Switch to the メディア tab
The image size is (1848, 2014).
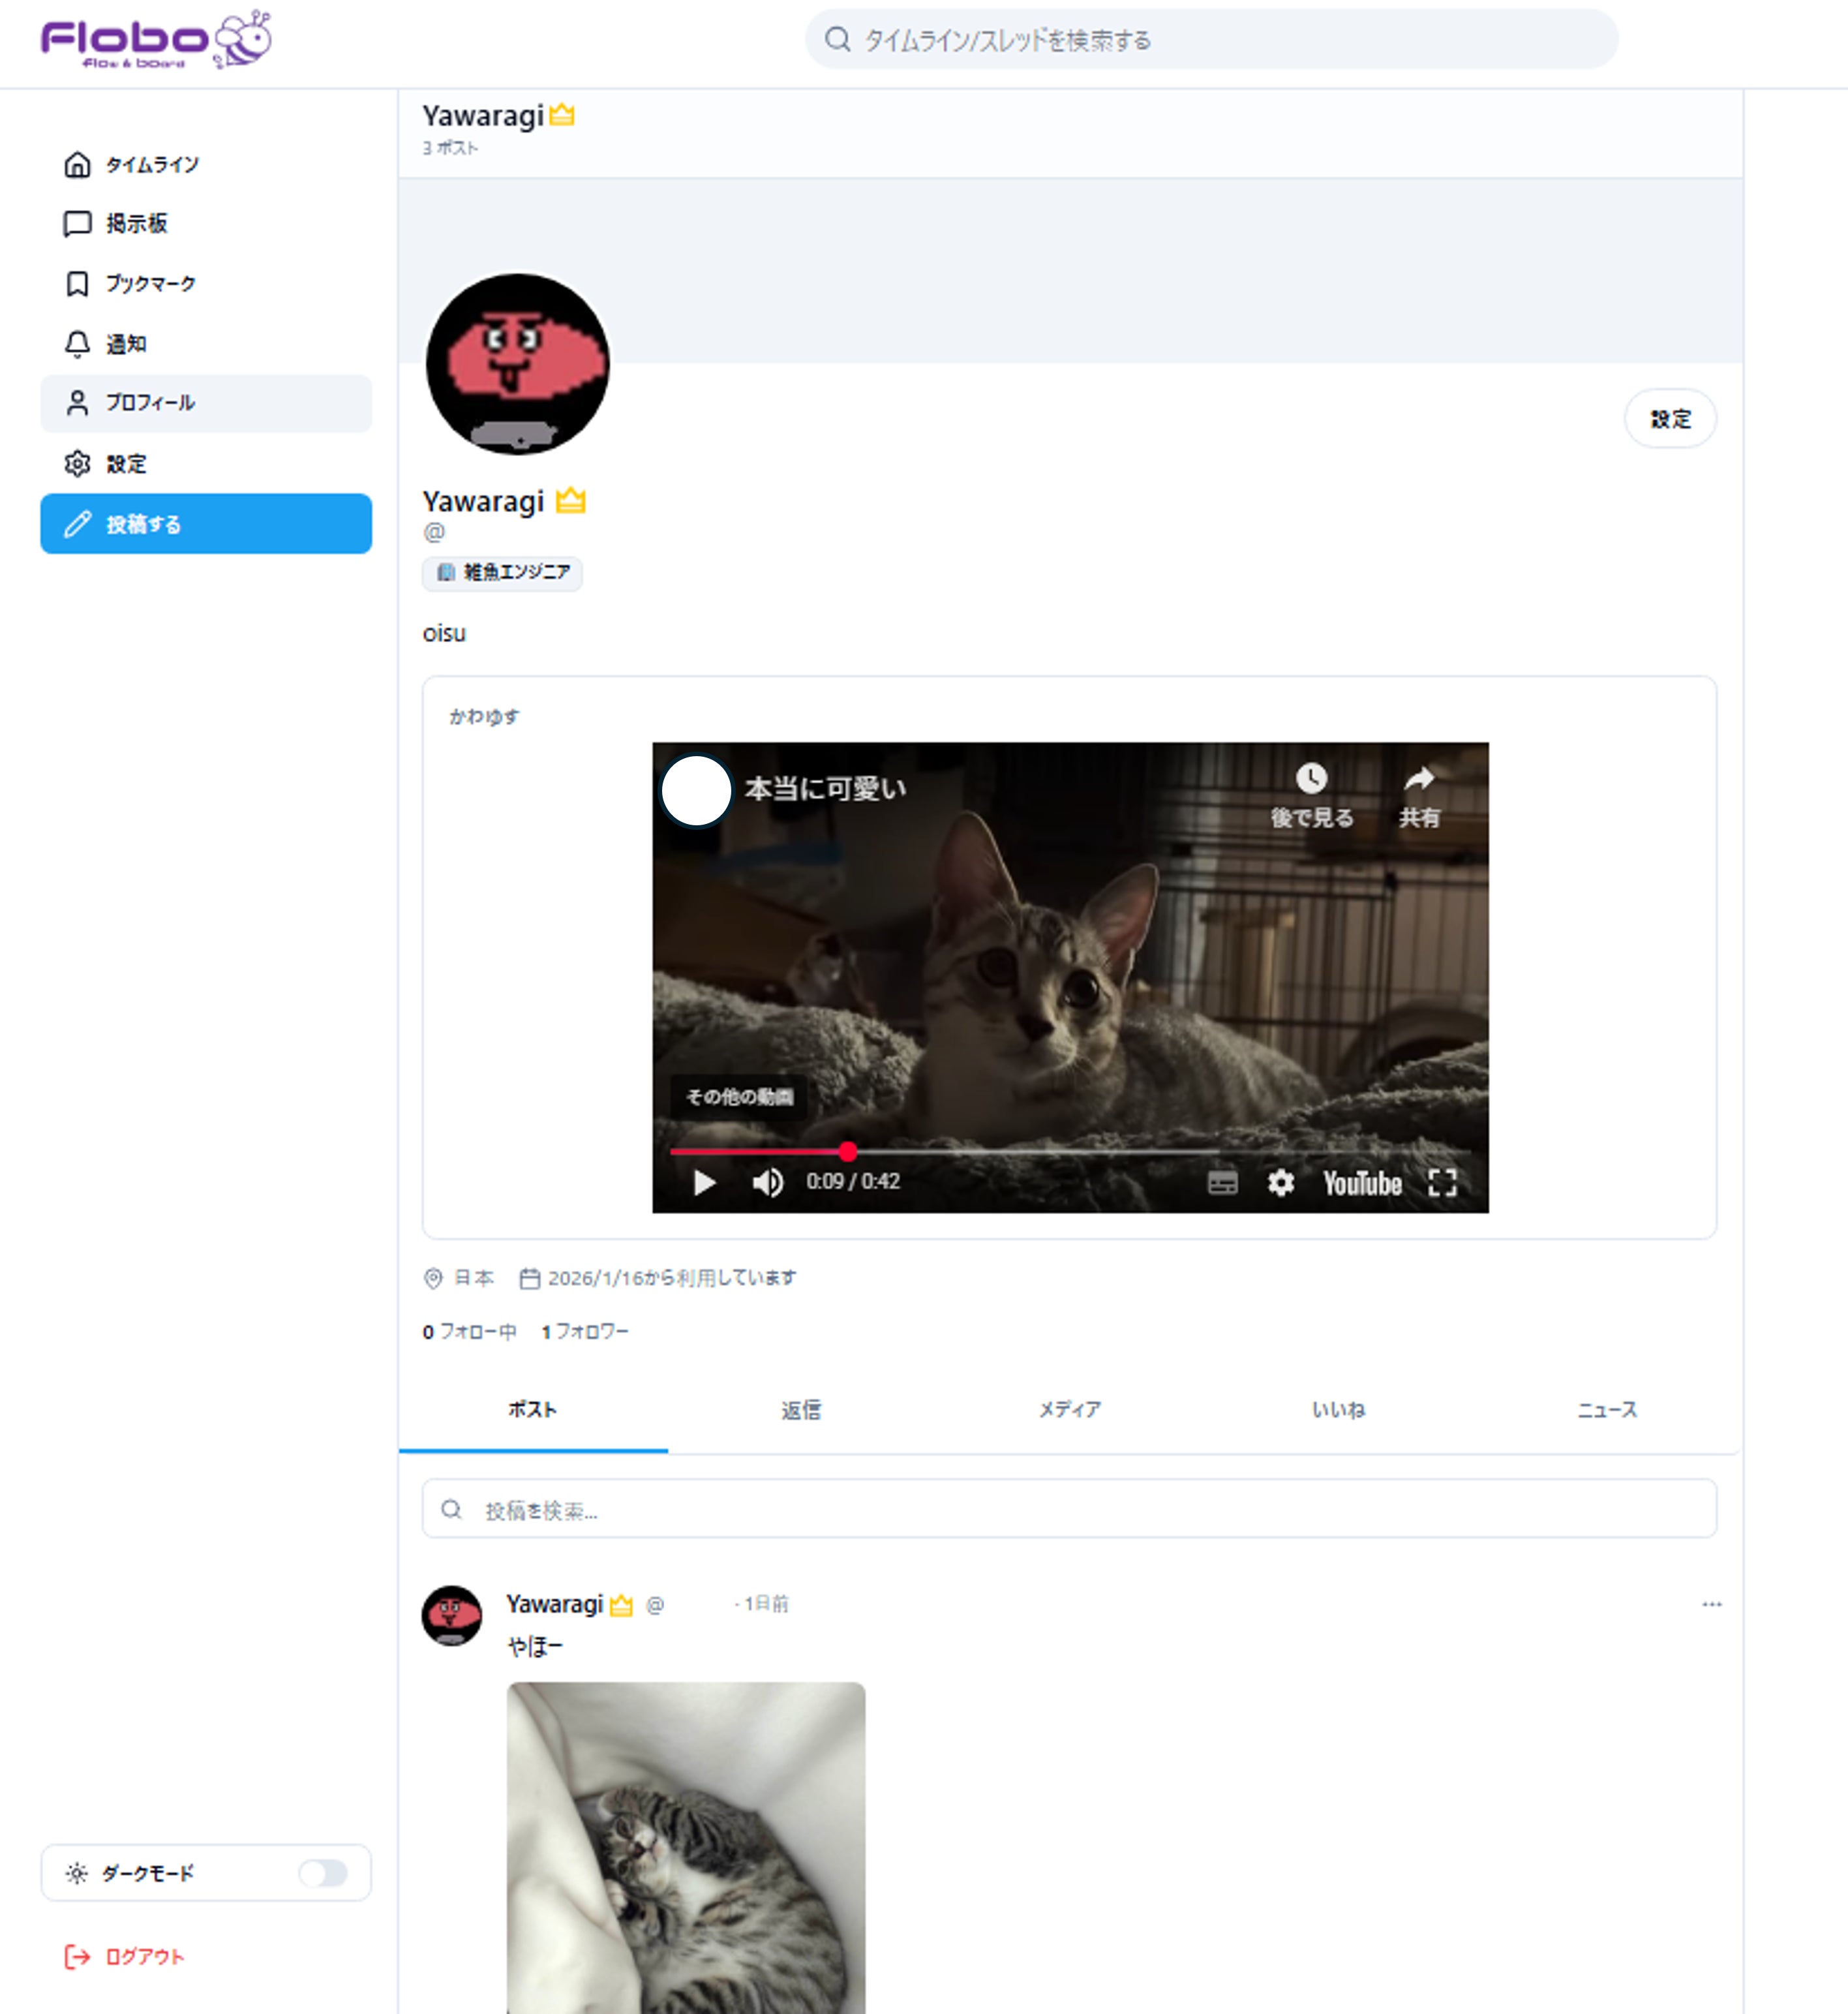1069,1410
